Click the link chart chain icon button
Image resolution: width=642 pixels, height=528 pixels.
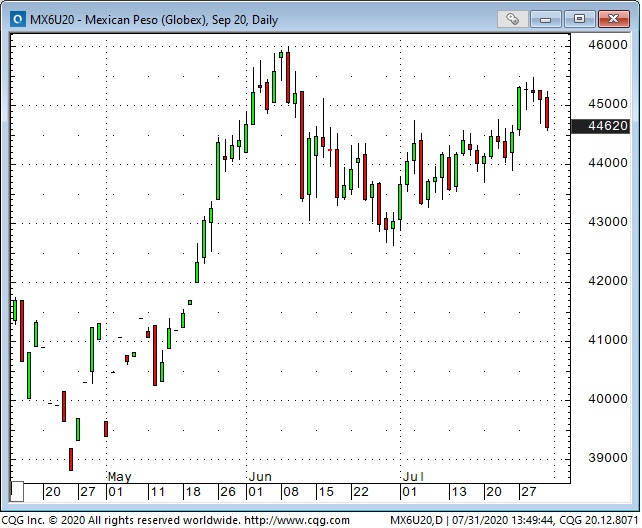coord(512,19)
